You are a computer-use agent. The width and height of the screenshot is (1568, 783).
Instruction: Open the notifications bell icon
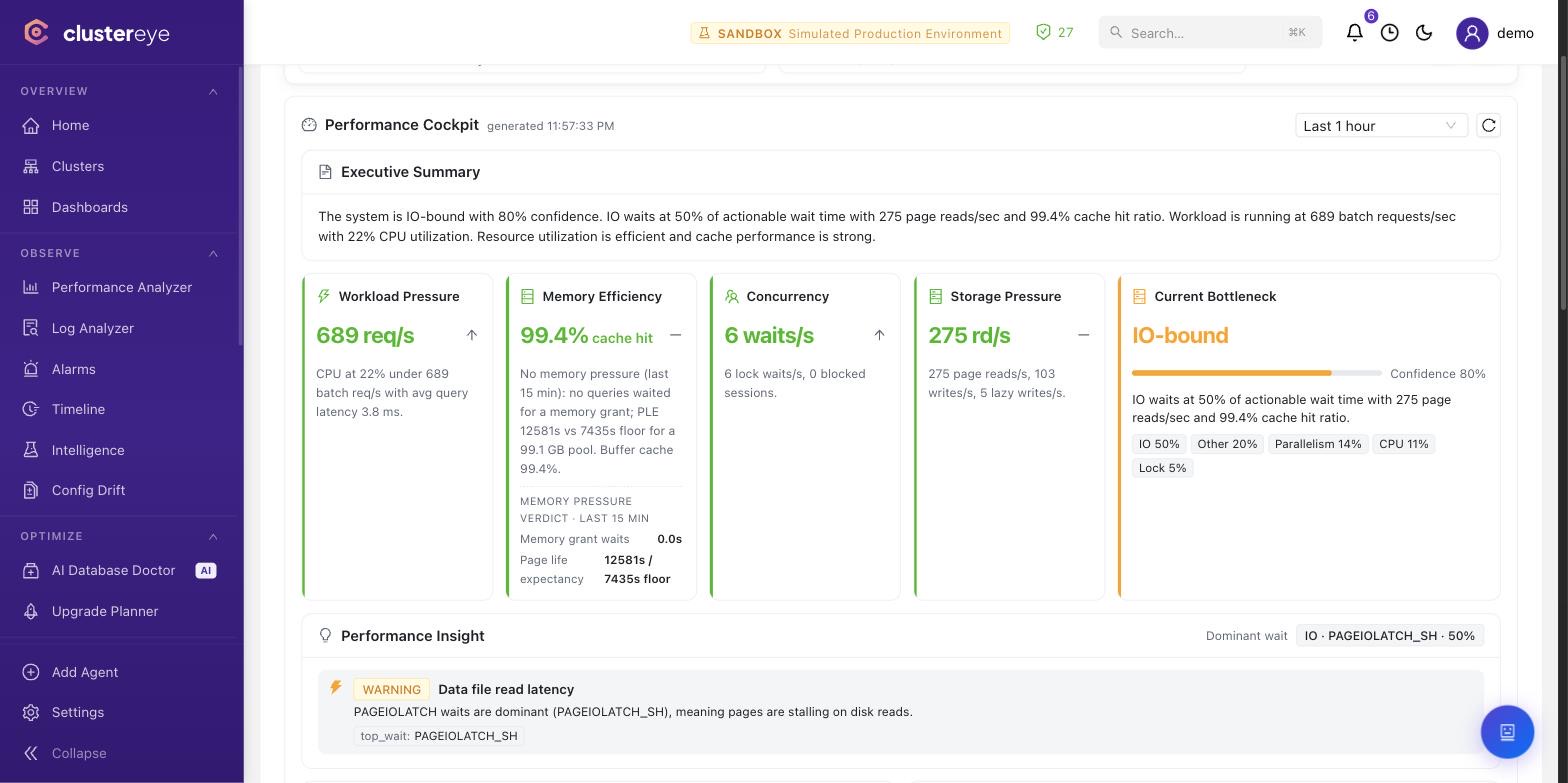[1355, 33]
